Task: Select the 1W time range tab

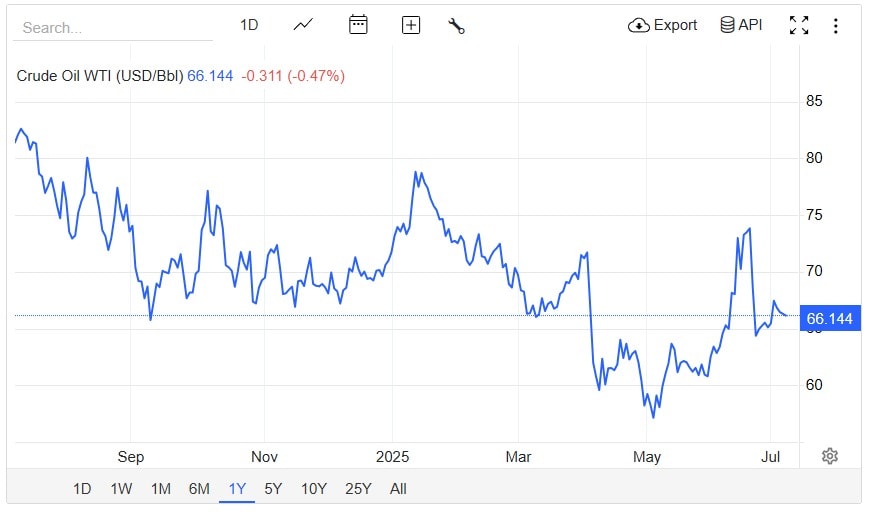Action: (x=121, y=489)
